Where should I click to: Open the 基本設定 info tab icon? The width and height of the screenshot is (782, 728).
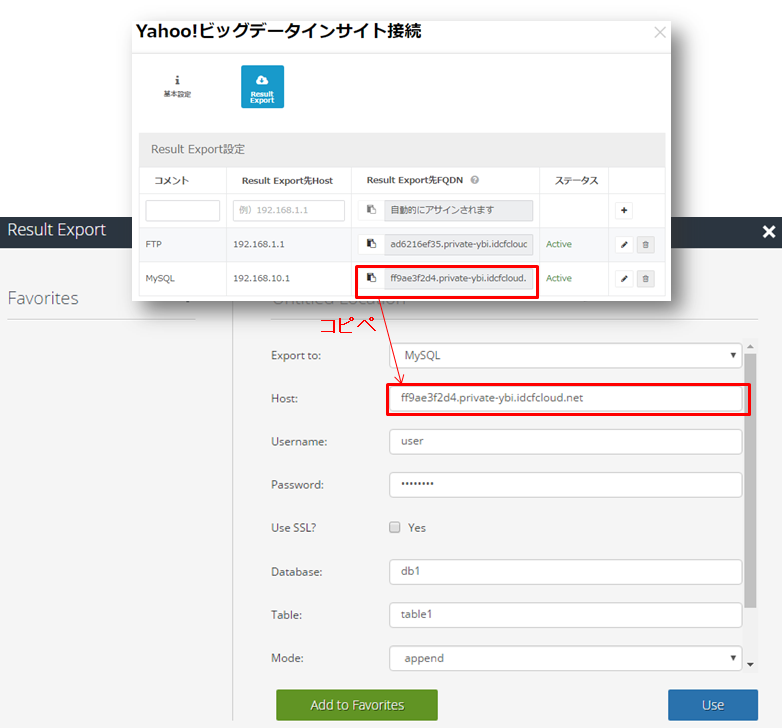pyautogui.click(x=177, y=86)
